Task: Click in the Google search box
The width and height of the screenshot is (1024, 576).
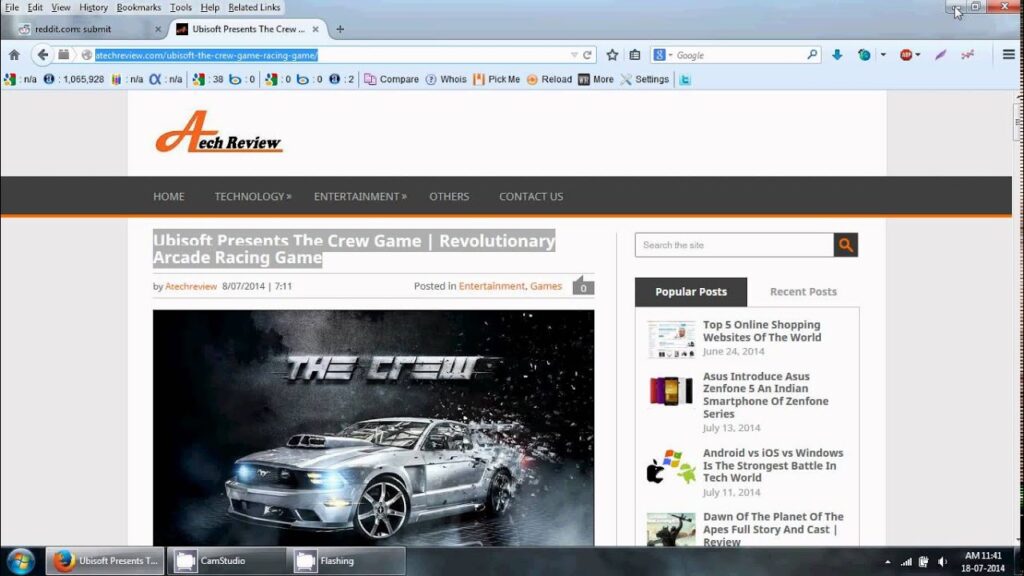Action: pos(739,56)
